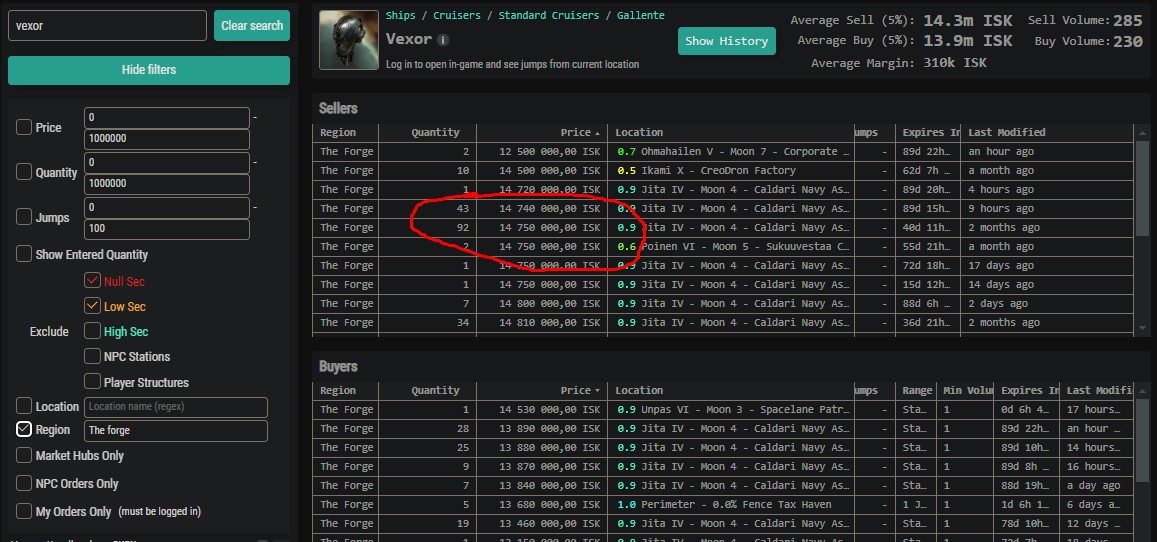Click the Vexor ship thumbnail image
Screen dimensions: 1157x542
pos(349,40)
